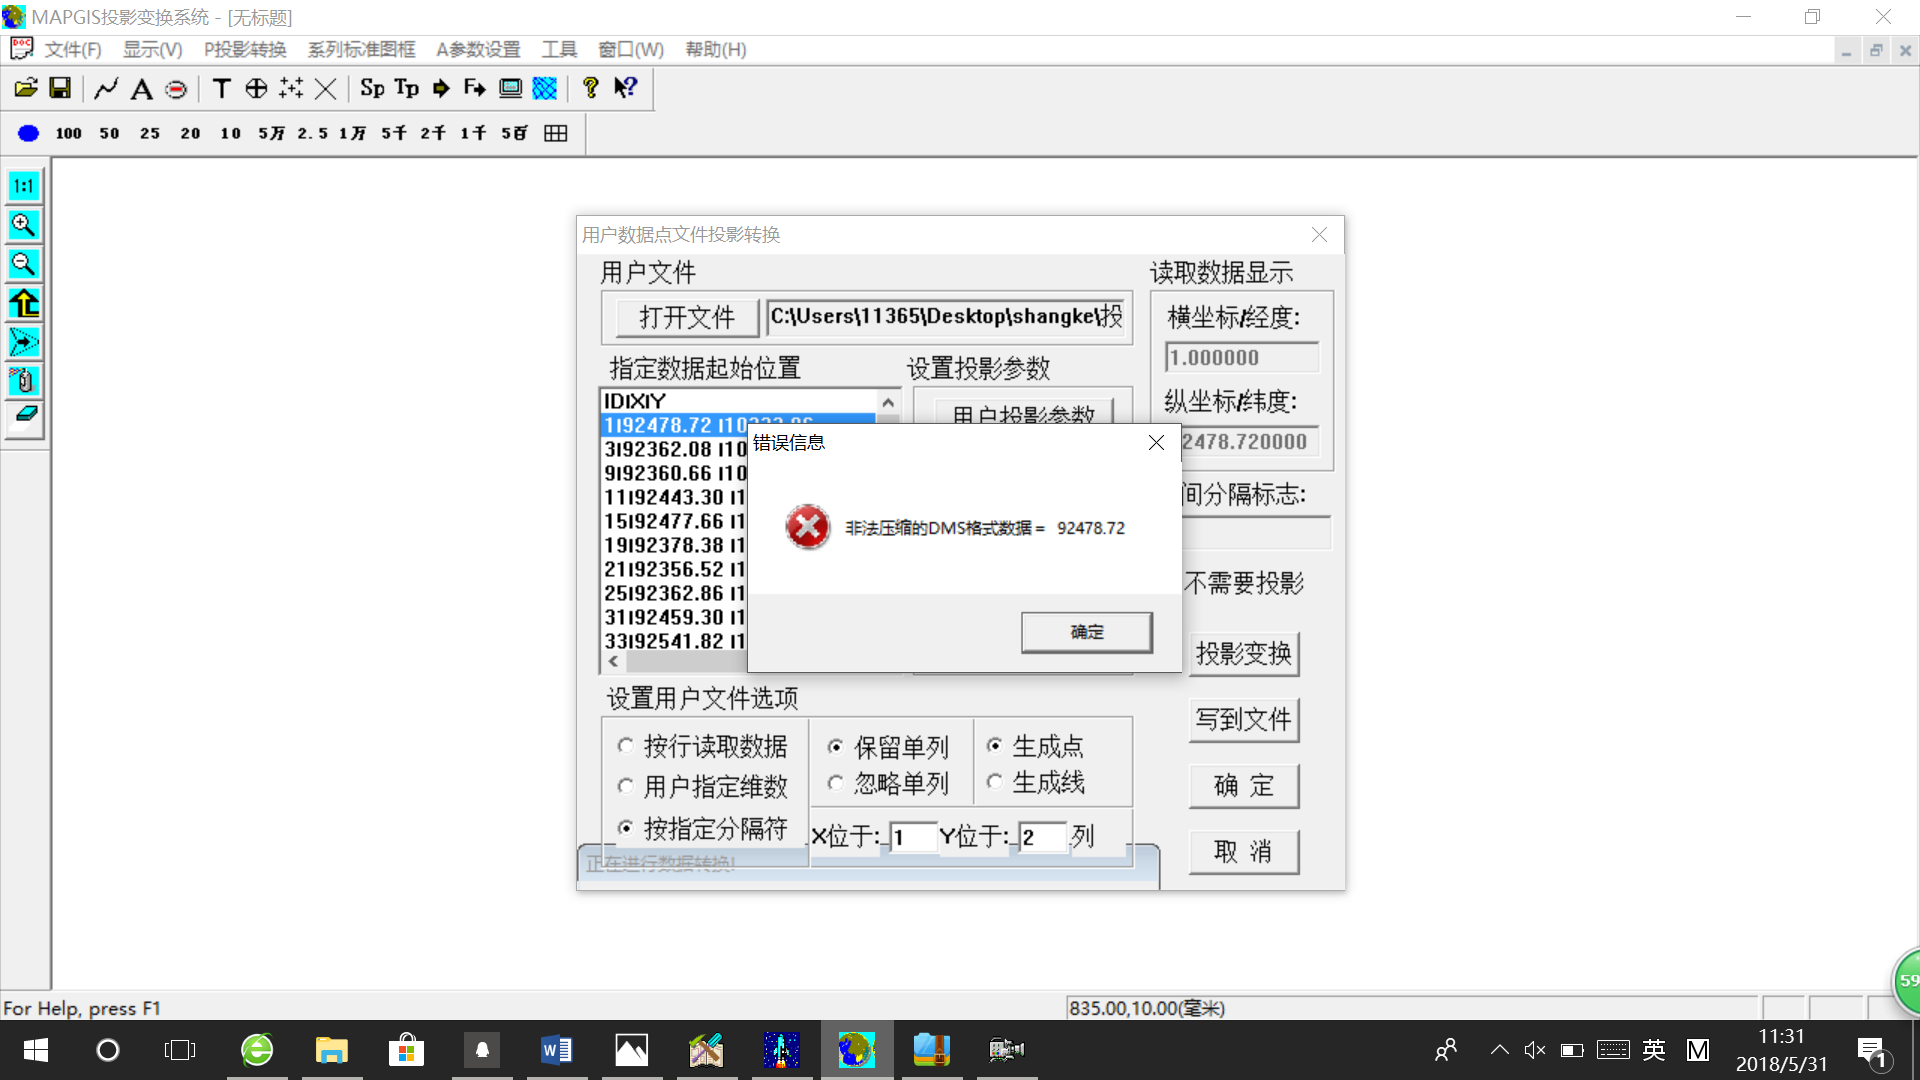The image size is (1920, 1080).
Task: Click the open file toolbar icon
Action: click(x=26, y=88)
